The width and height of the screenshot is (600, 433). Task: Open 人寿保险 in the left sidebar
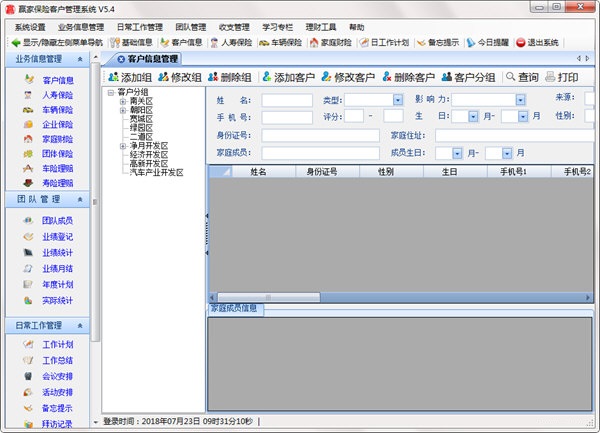pos(57,95)
